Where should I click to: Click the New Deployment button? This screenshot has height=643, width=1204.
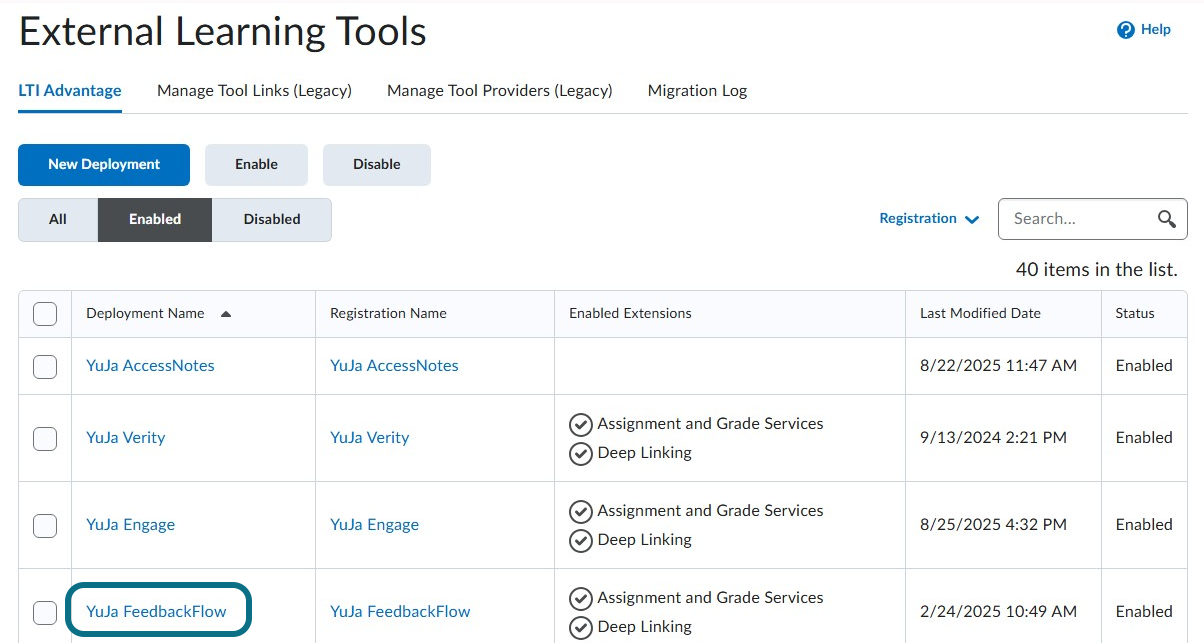104,165
